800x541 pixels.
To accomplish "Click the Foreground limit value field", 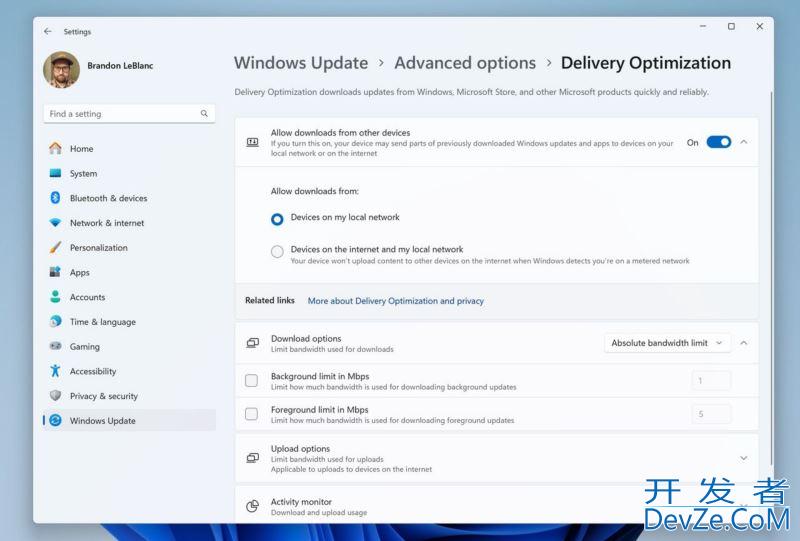I will tap(711, 414).
